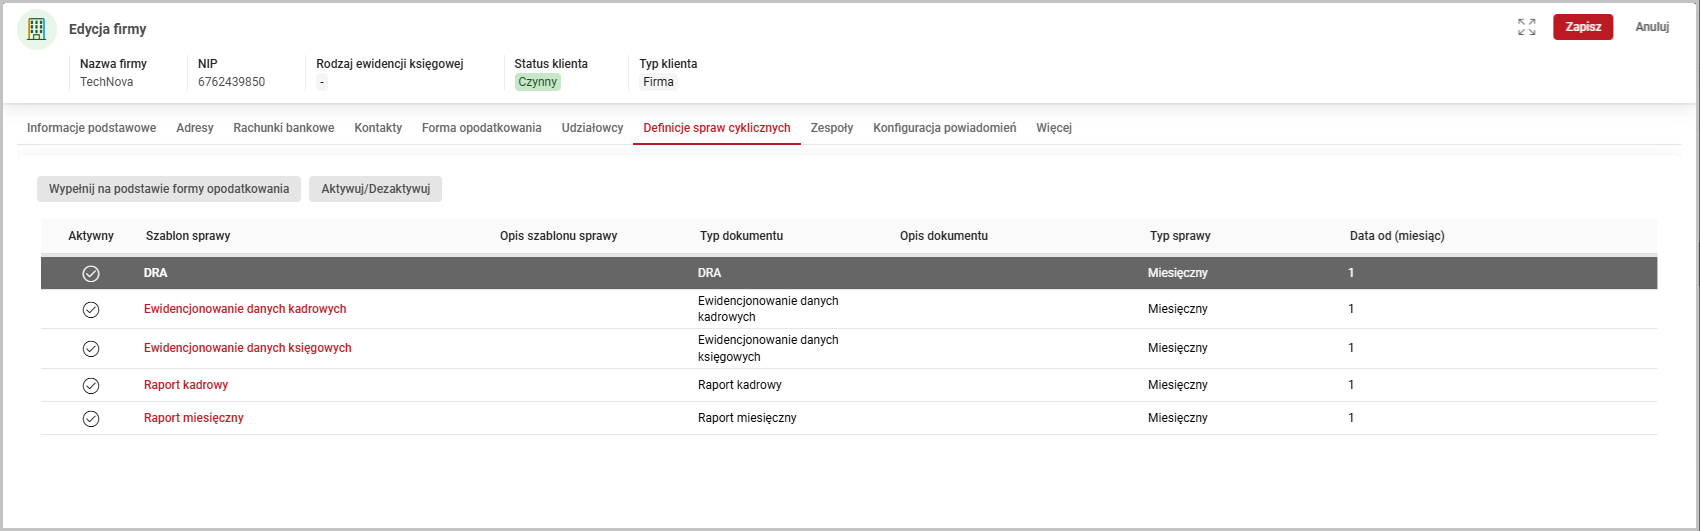Open the Konfiguracja powiadomień tab
Screen dimensions: 1700x531
(944, 128)
